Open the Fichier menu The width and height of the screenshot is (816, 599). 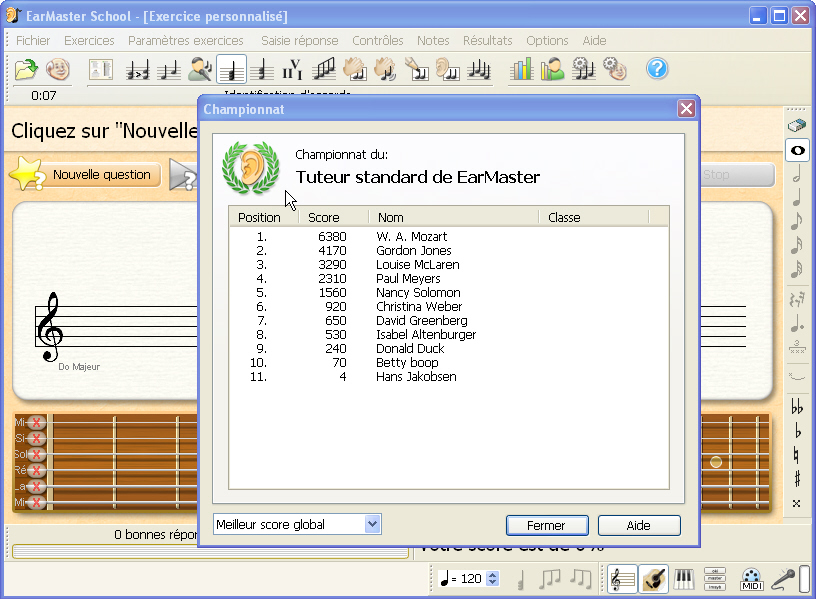[x=33, y=41]
